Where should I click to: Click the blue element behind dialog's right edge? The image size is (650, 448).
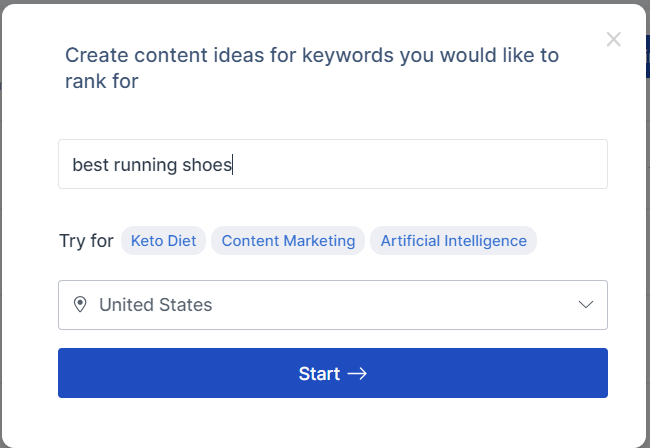click(x=647, y=55)
